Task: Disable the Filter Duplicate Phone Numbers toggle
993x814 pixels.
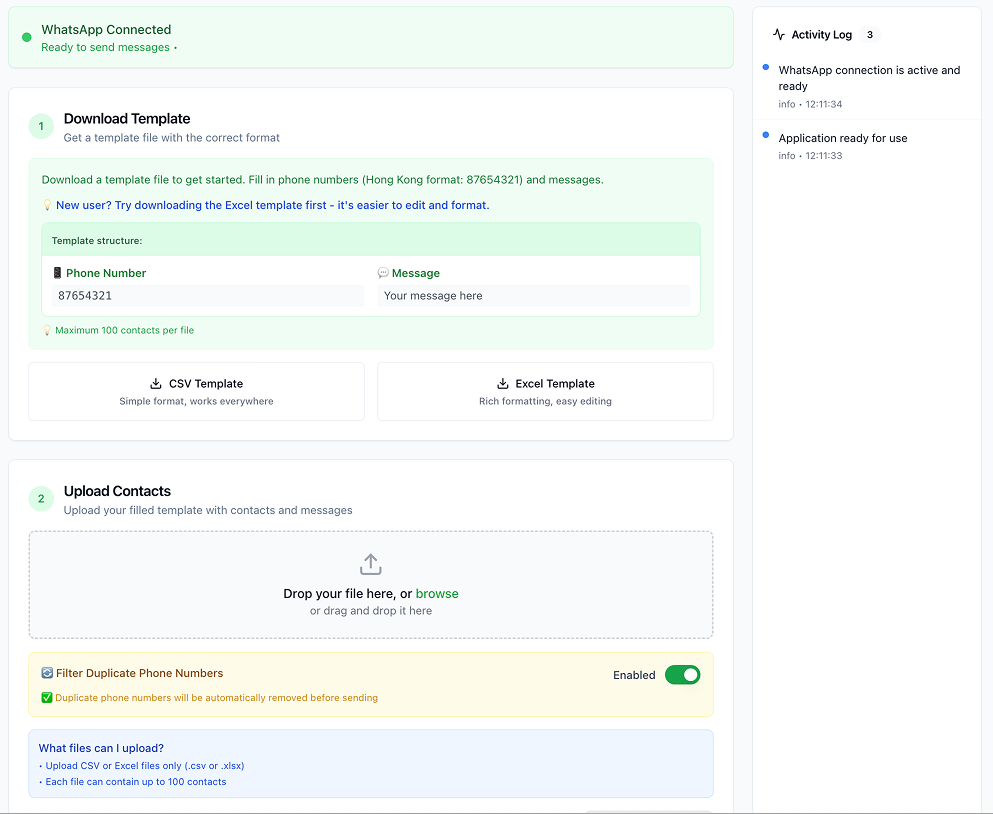Action: point(683,675)
